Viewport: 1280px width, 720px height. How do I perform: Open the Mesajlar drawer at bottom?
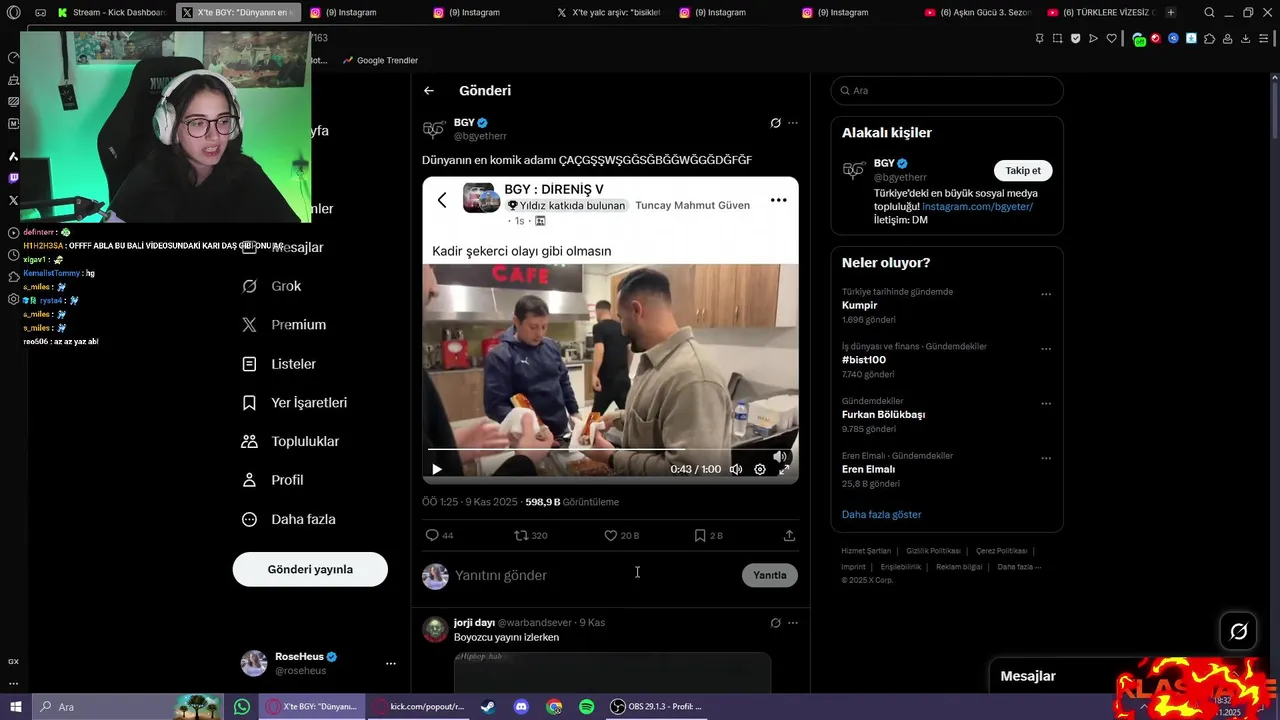(x=1028, y=677)
